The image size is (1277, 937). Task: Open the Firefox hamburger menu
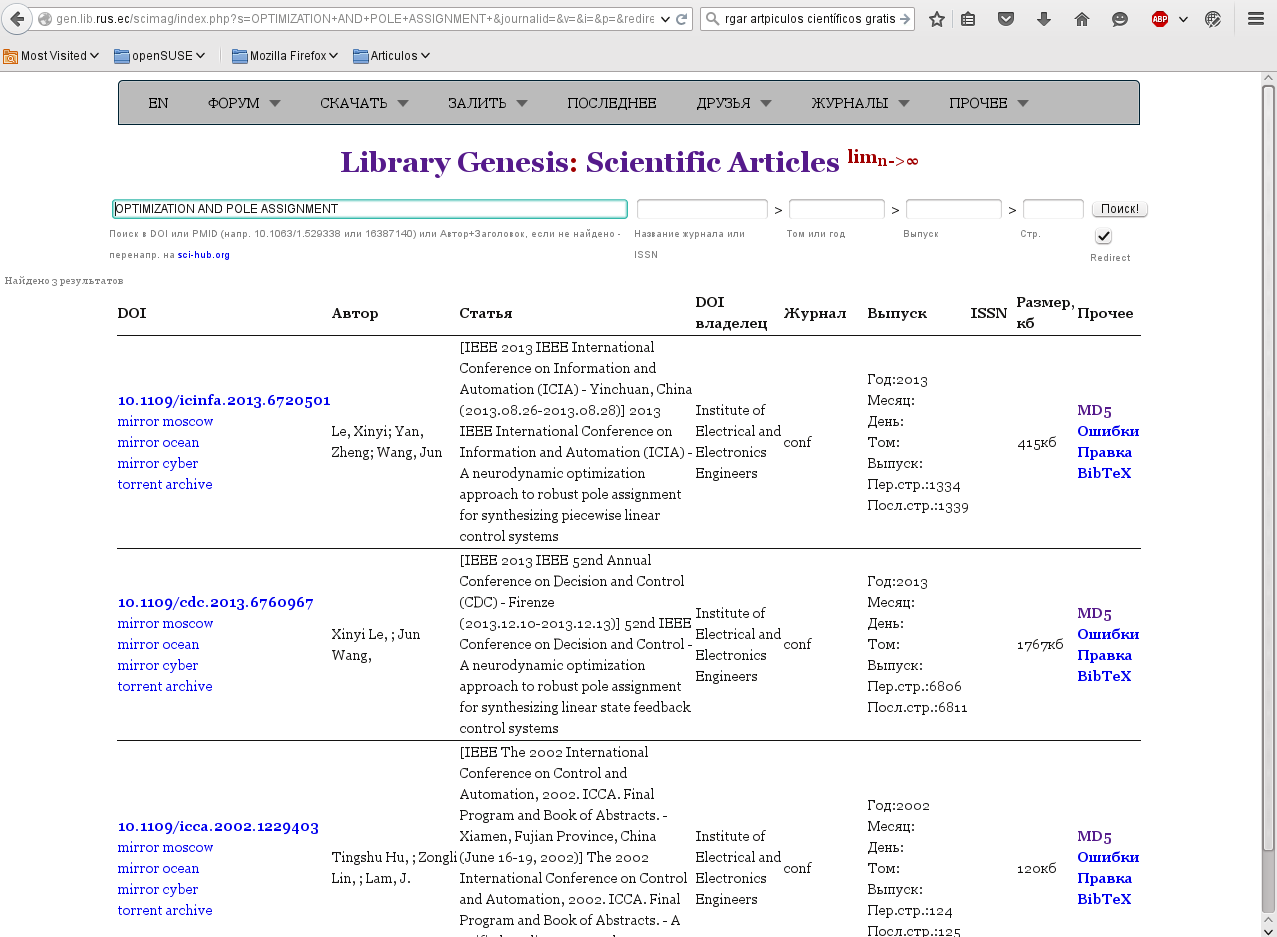point(1256,19)
